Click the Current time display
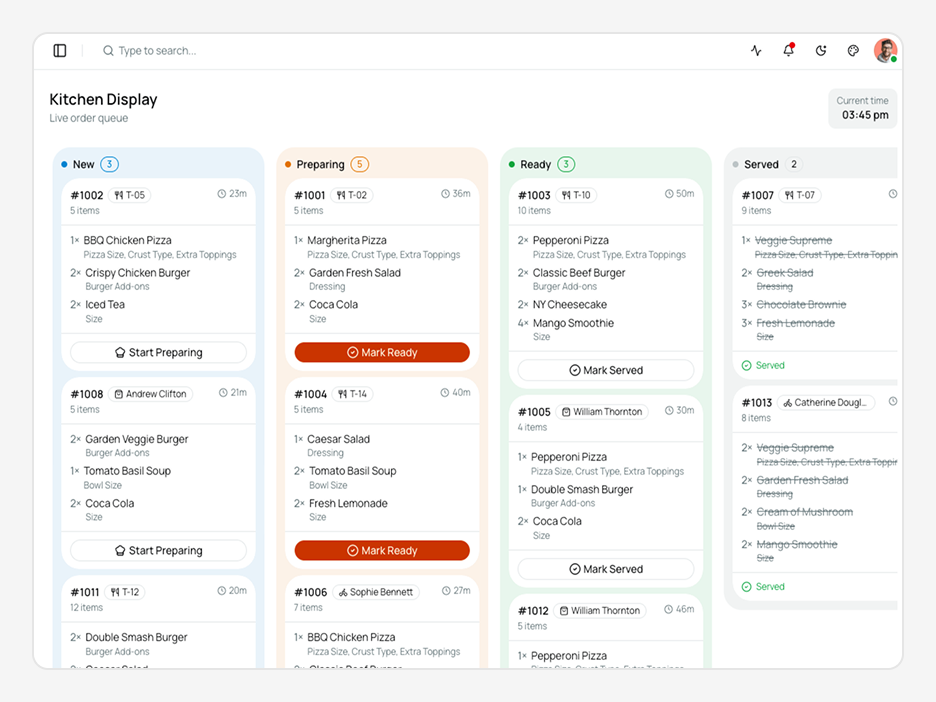 (x=863, y=109)
